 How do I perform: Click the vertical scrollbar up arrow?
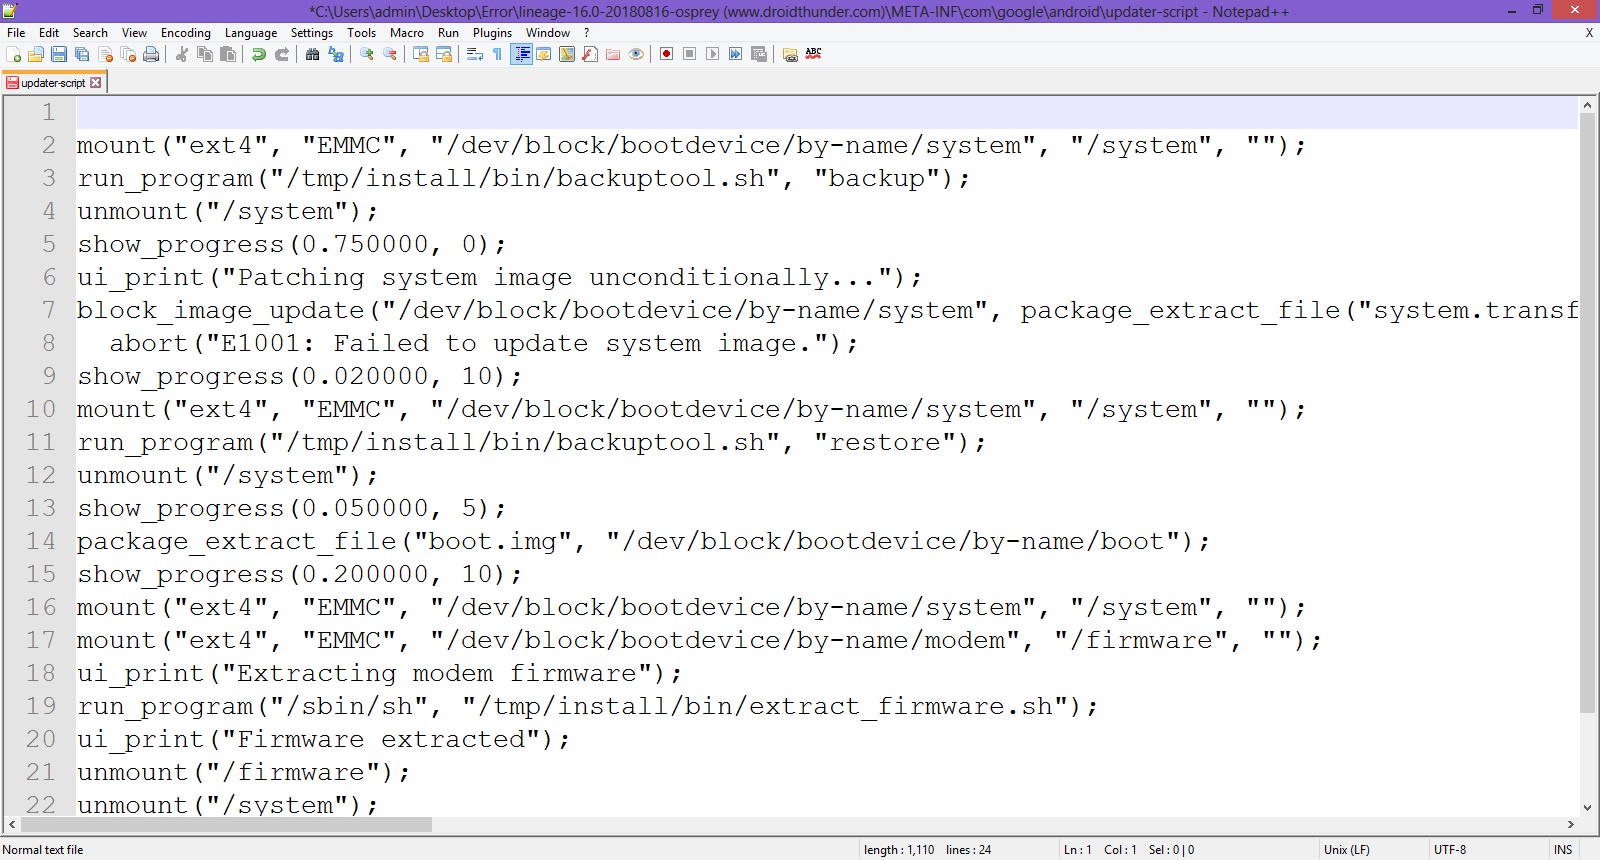pos(1587,105)
